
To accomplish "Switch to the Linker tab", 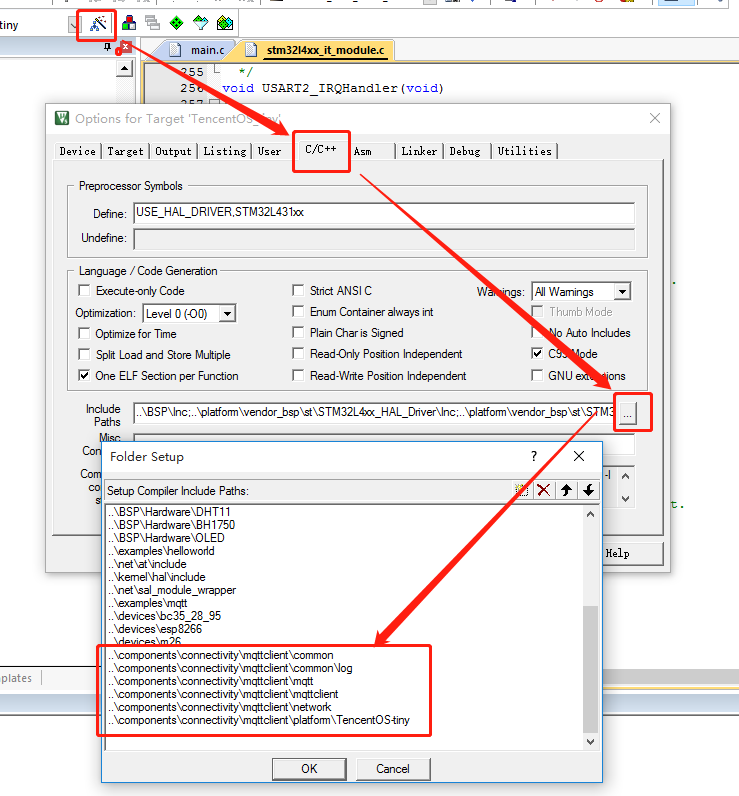I will point(419,151).
